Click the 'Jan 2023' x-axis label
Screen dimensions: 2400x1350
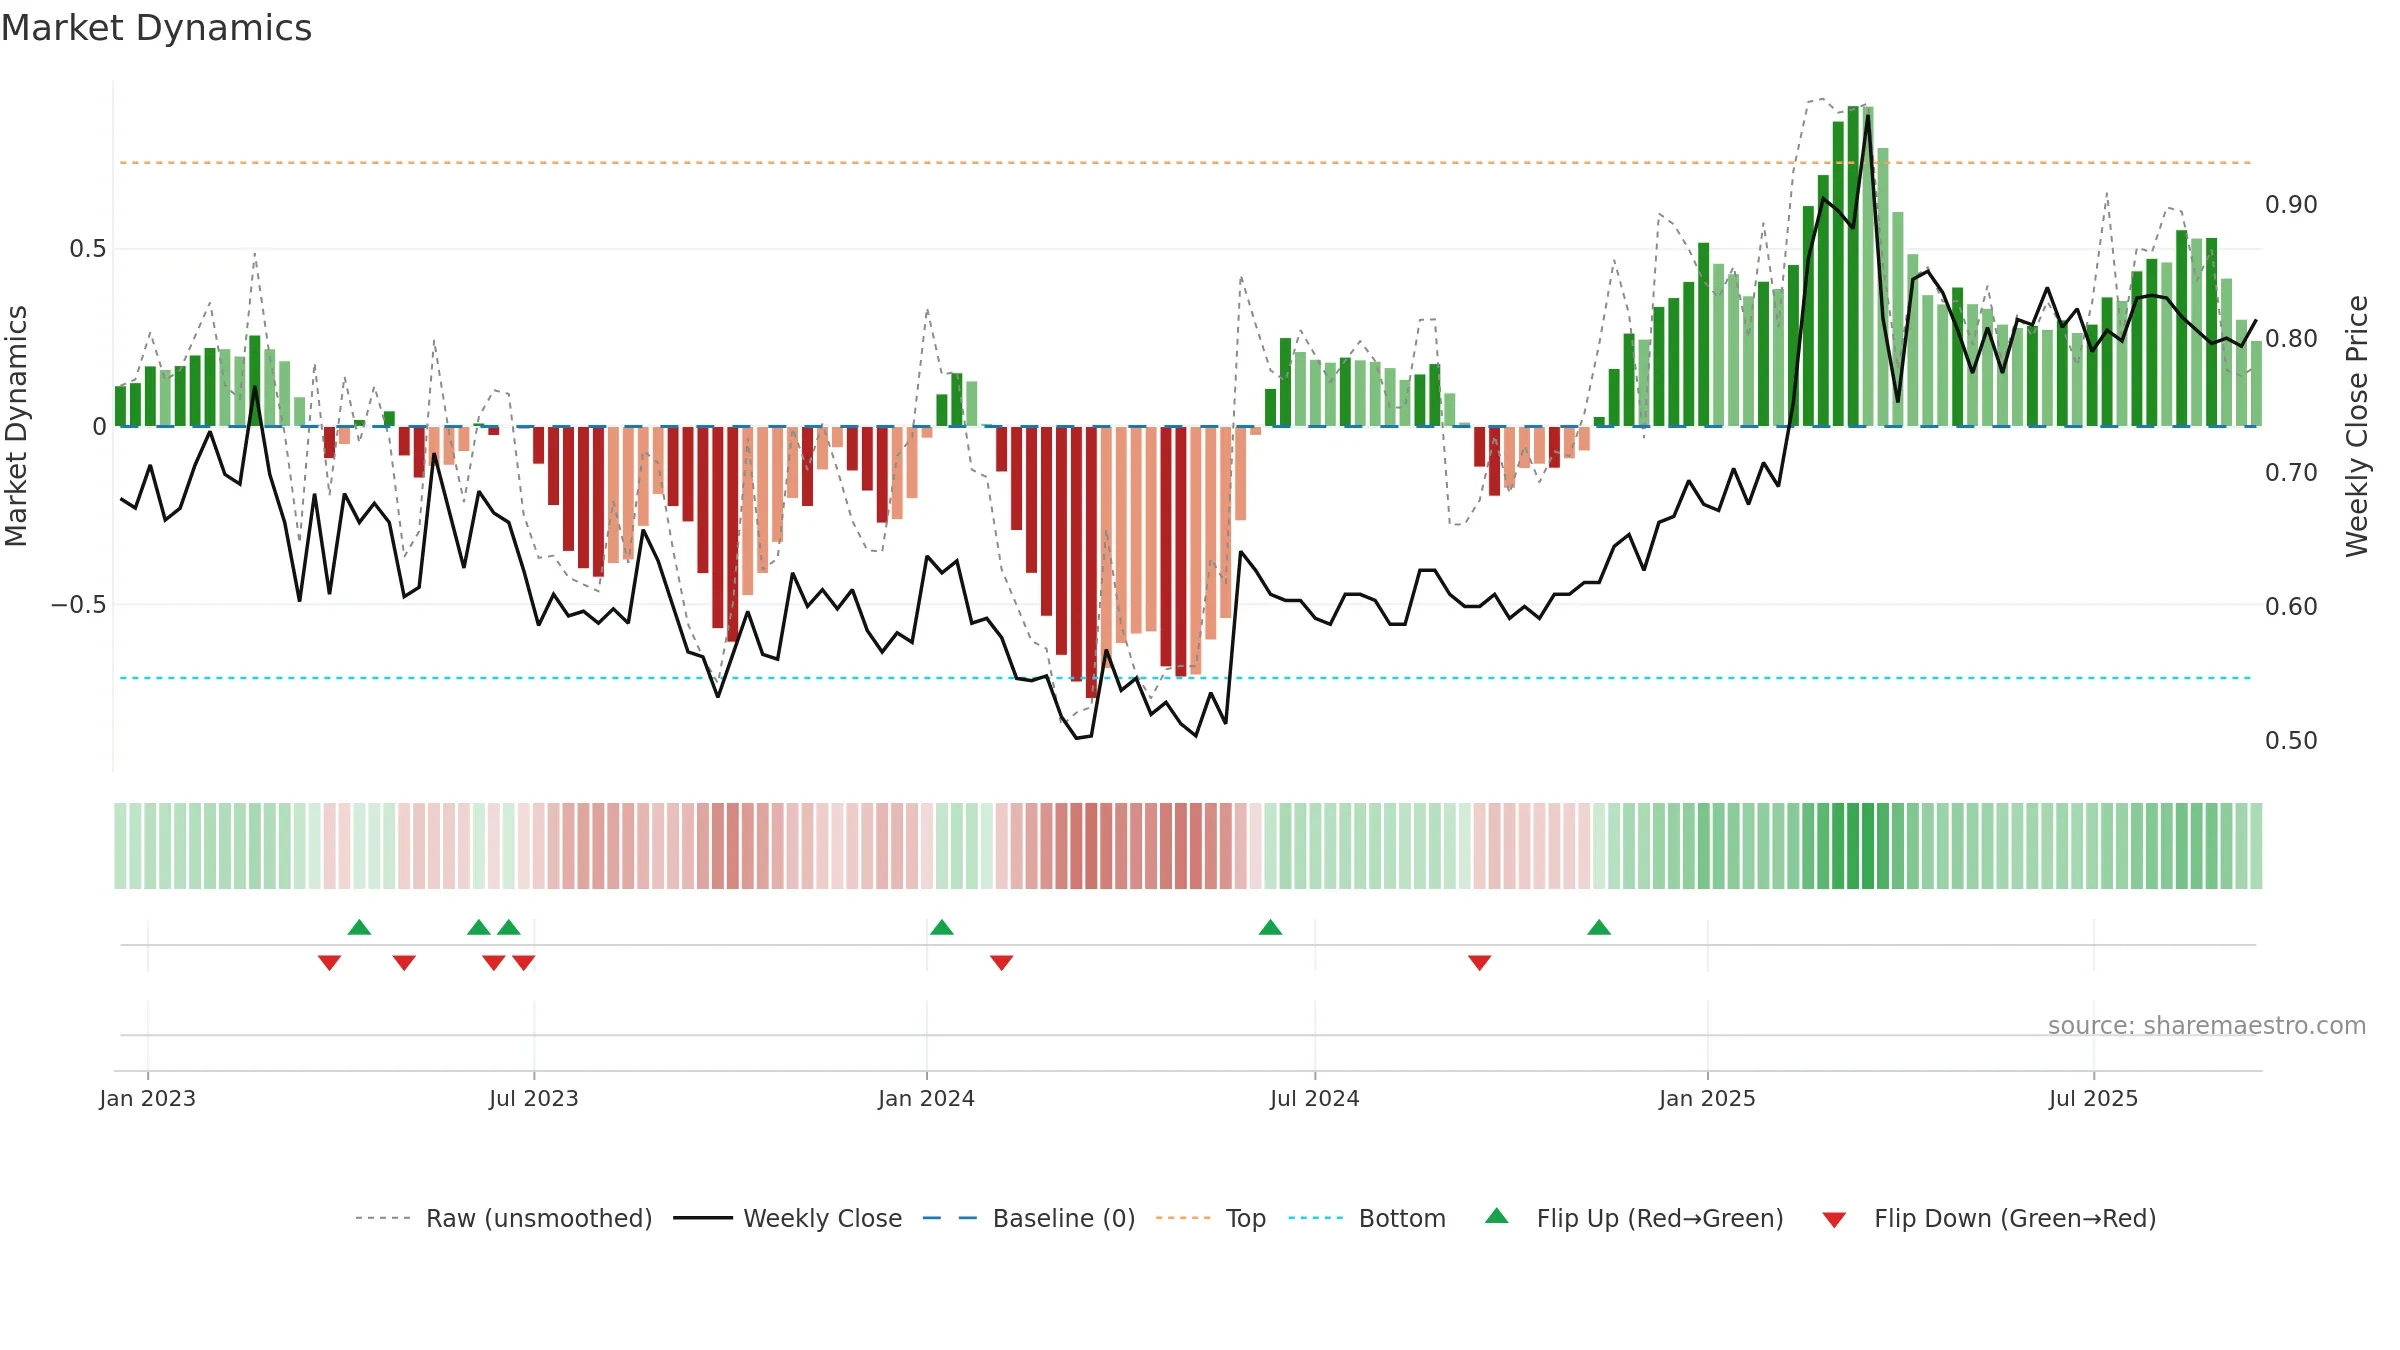147,1098
